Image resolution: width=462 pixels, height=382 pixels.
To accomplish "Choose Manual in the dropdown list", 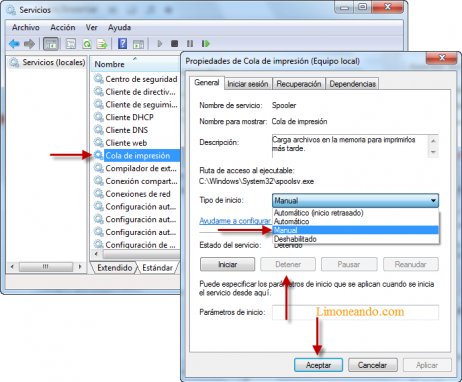I will (x=355, y=230).
